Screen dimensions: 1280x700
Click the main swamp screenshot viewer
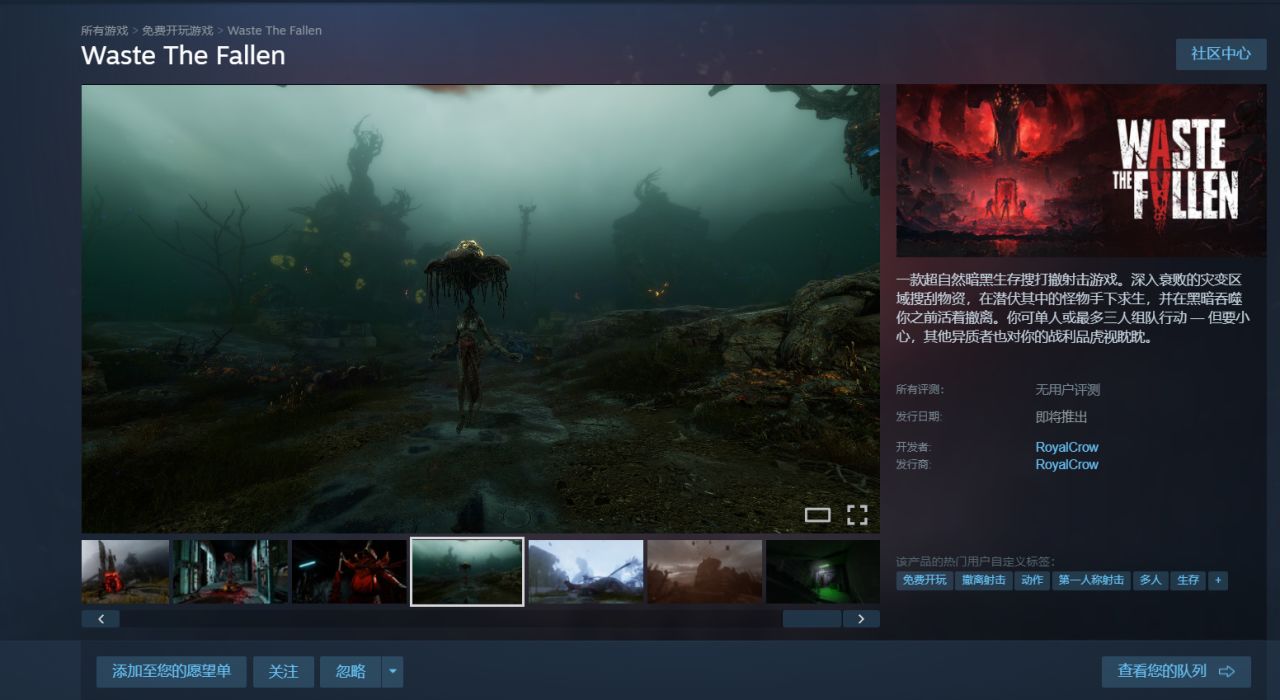click(x=481, y=309)
